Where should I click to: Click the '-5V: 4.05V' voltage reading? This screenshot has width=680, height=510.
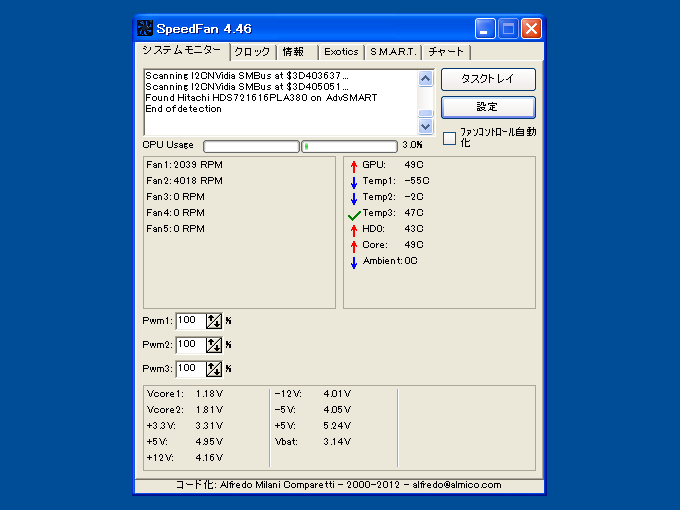click(x=313, y=410)
